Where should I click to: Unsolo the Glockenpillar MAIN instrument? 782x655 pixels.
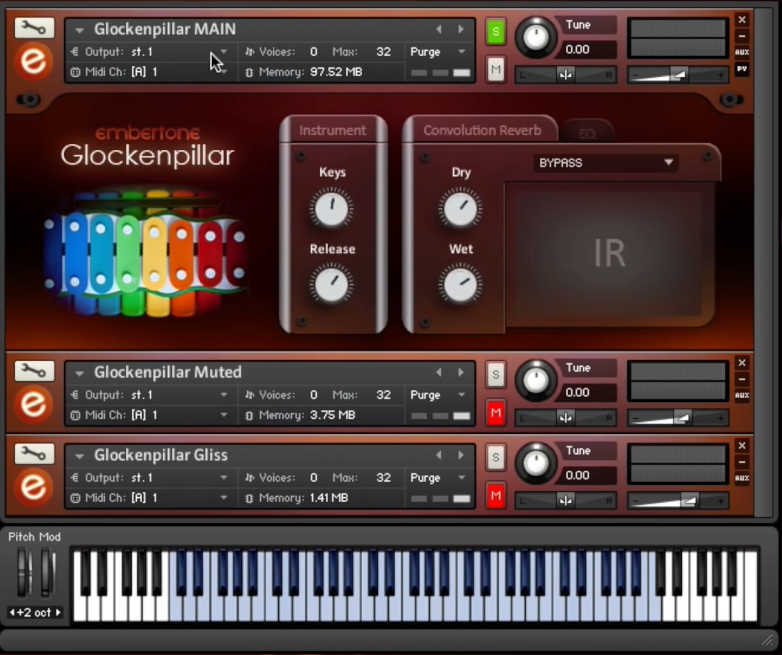(x=496, y=32)
